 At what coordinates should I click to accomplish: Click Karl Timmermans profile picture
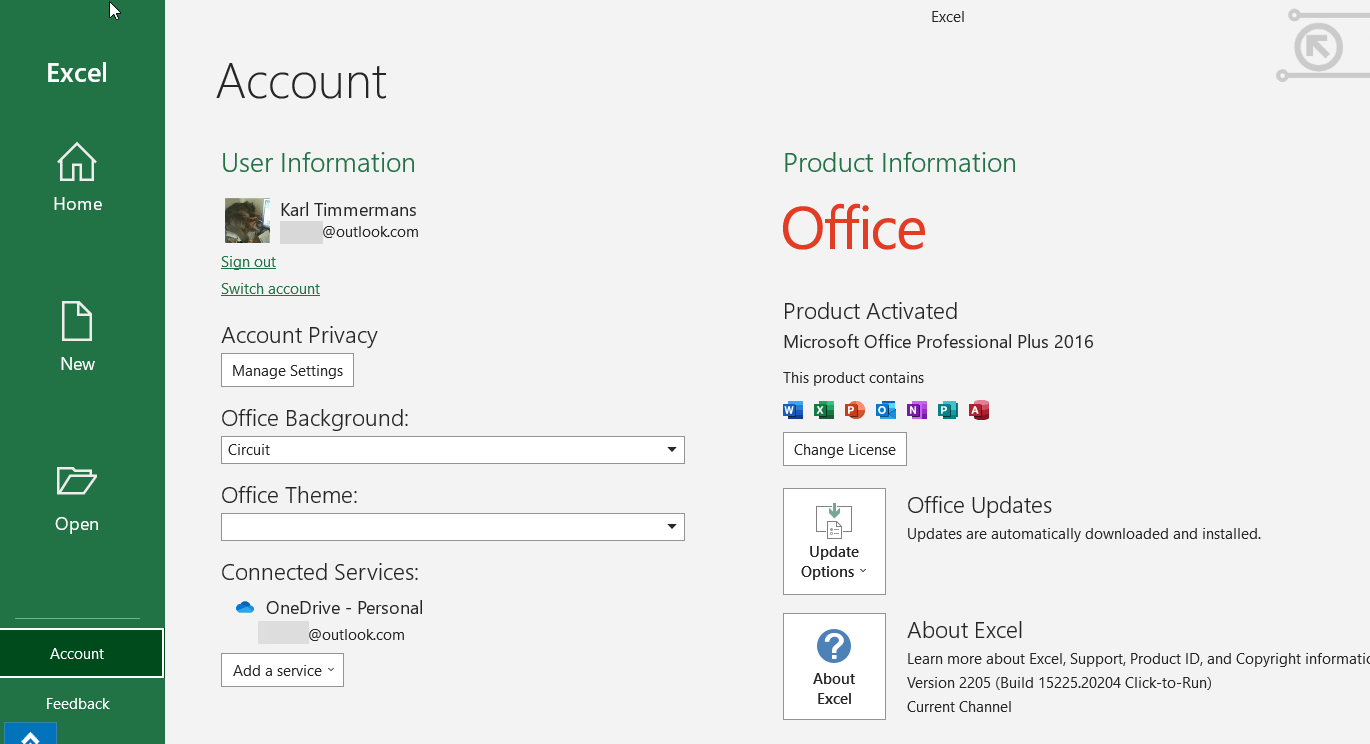(247, 220)
